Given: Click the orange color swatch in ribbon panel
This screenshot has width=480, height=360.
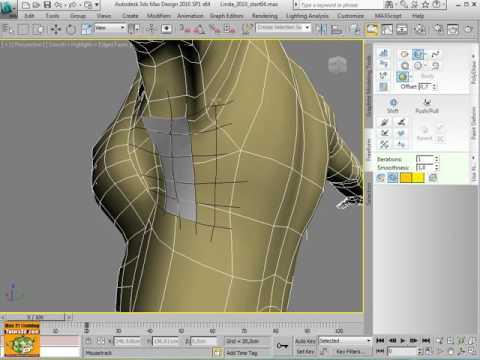Looking at the screenshot, I should 405,178.
